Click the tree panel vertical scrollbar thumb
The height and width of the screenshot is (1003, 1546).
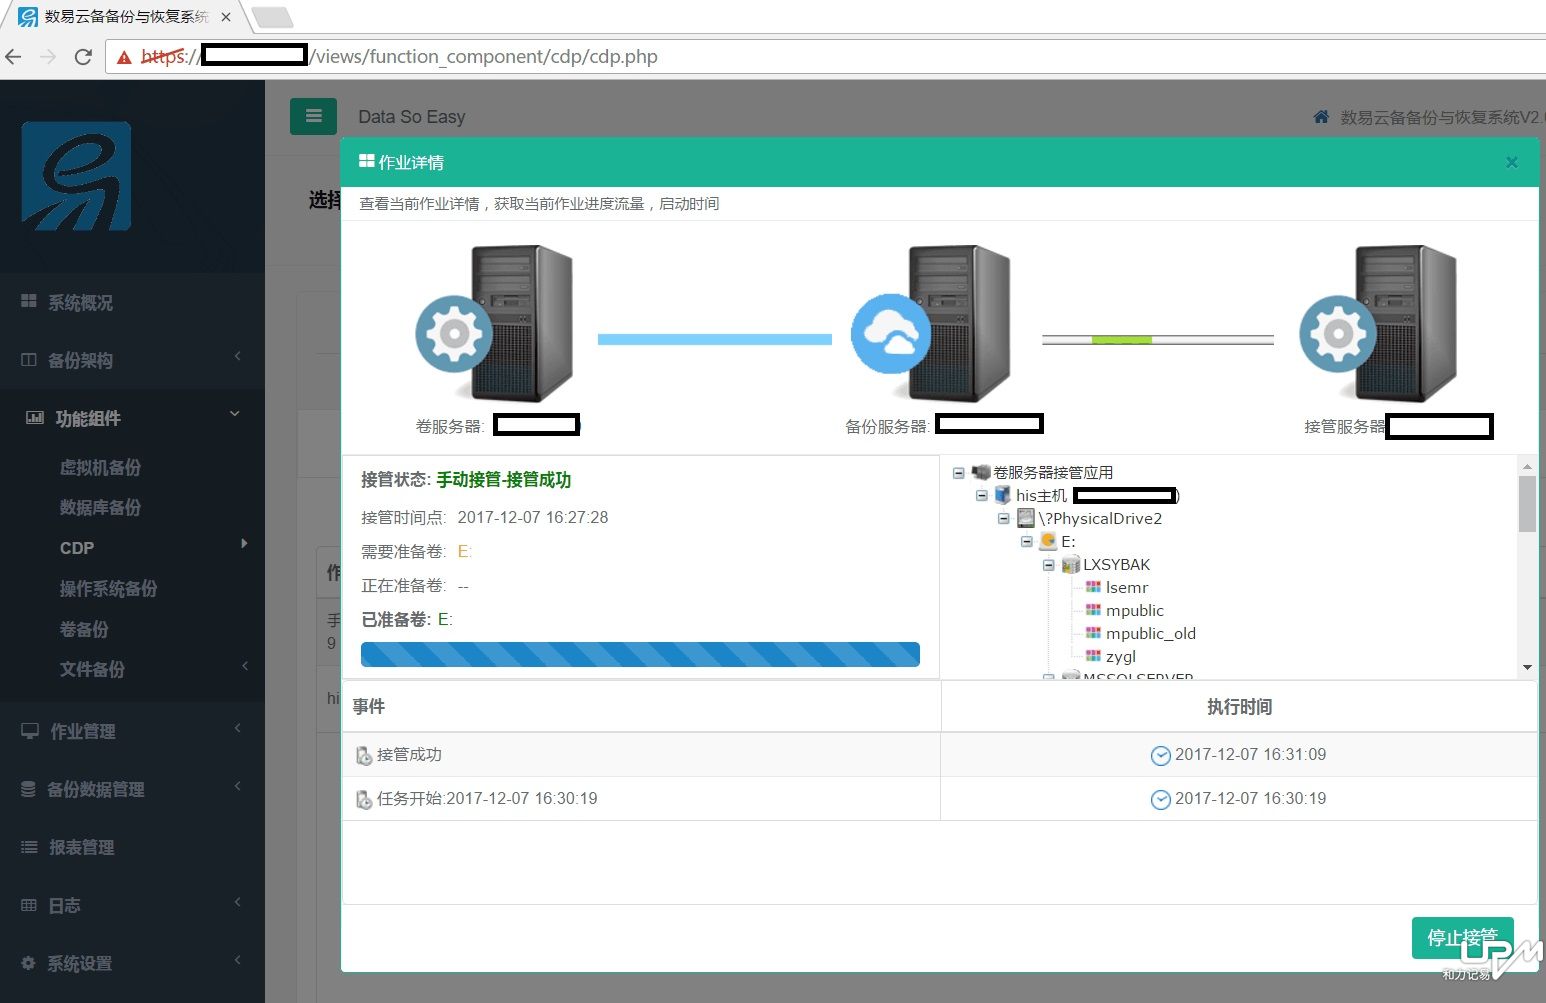[1527, 504]
